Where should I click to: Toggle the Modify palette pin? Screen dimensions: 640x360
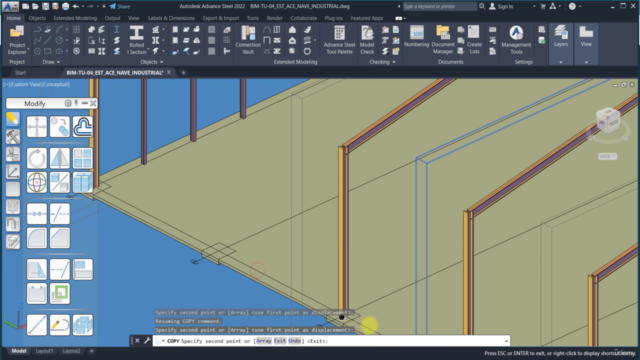click(x=76, y=103)
